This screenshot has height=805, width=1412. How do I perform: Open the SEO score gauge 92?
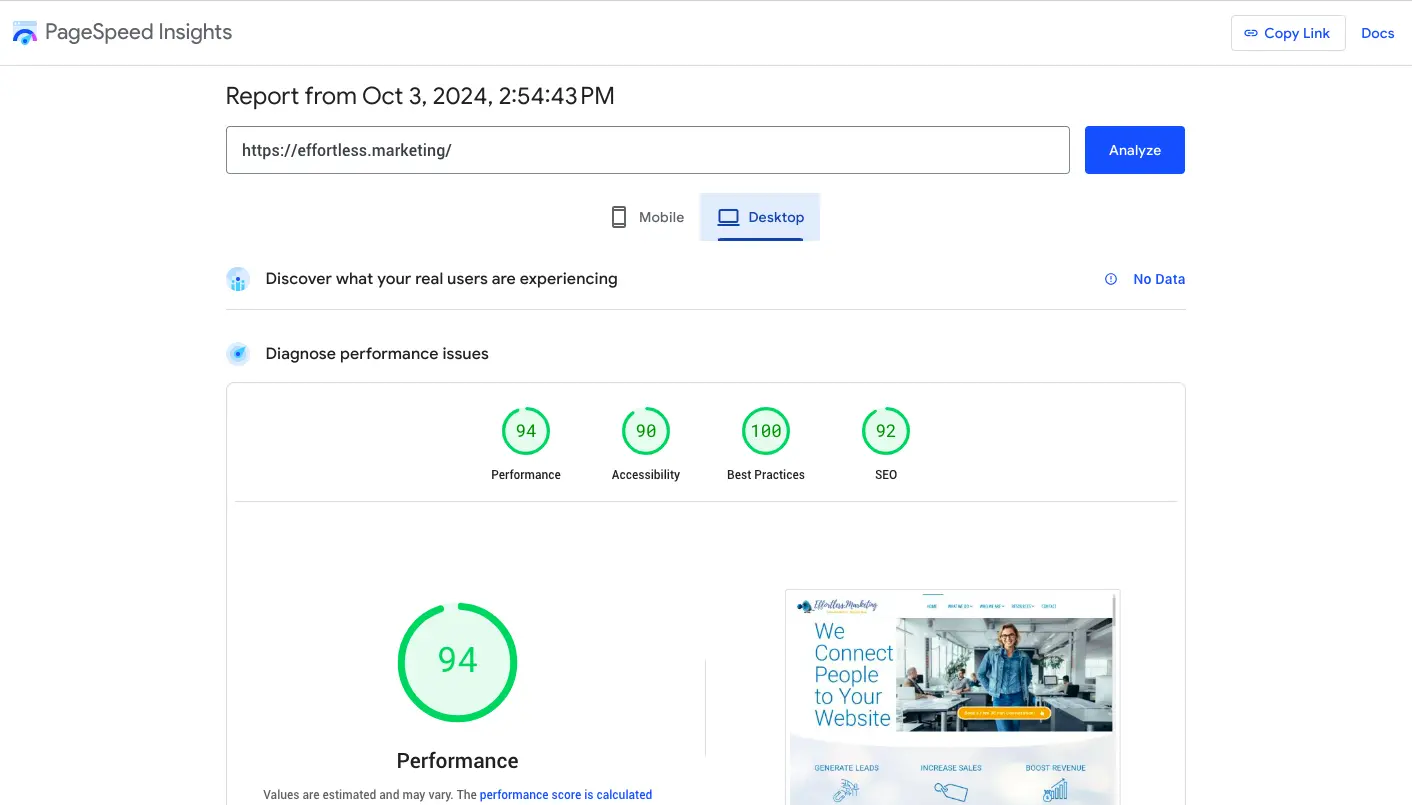point(886,432)
